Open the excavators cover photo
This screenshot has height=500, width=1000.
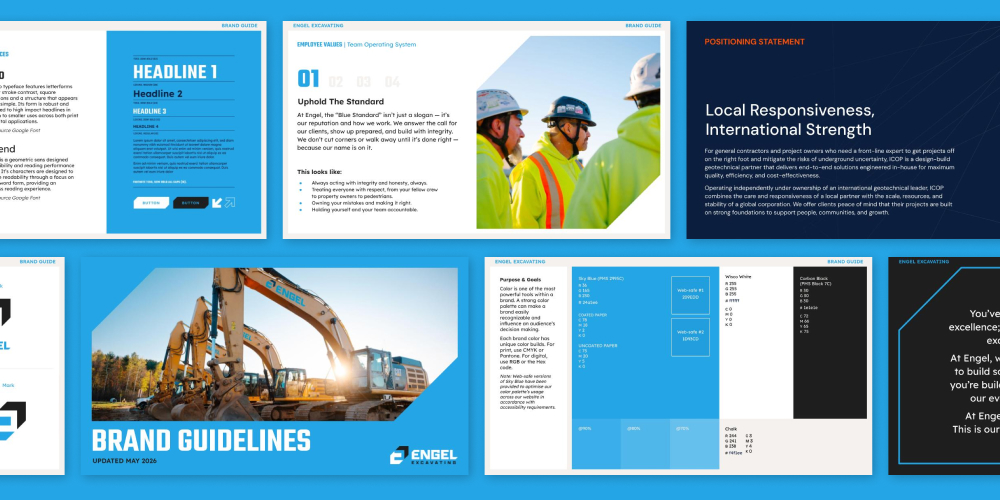[x=275, y=344]
